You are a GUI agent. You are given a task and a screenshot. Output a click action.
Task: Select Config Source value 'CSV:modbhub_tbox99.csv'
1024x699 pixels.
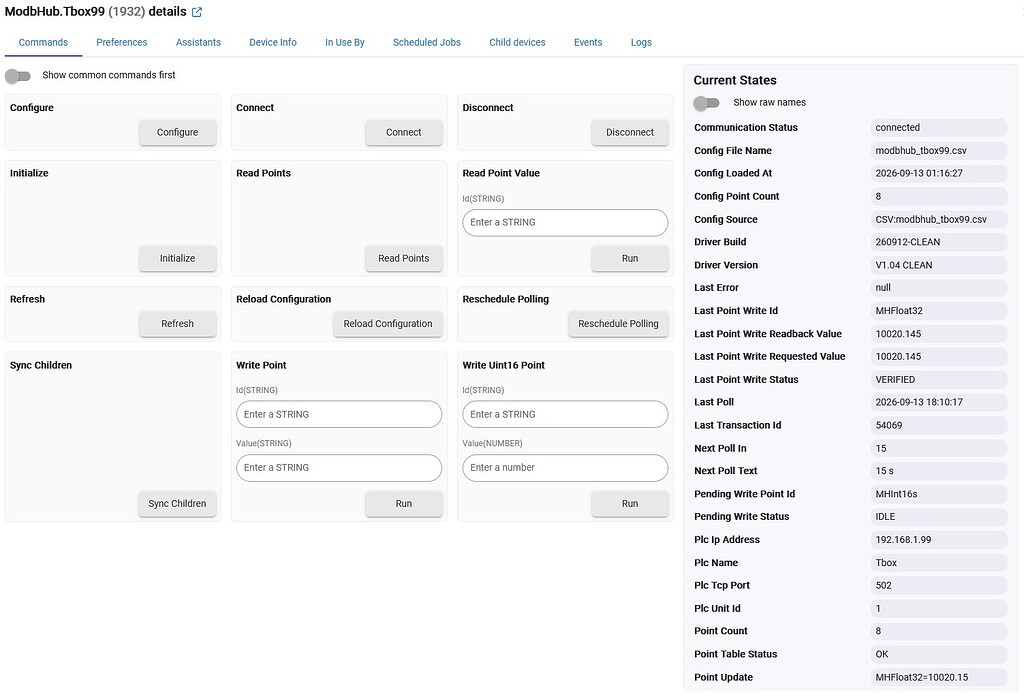pos(938,219)
